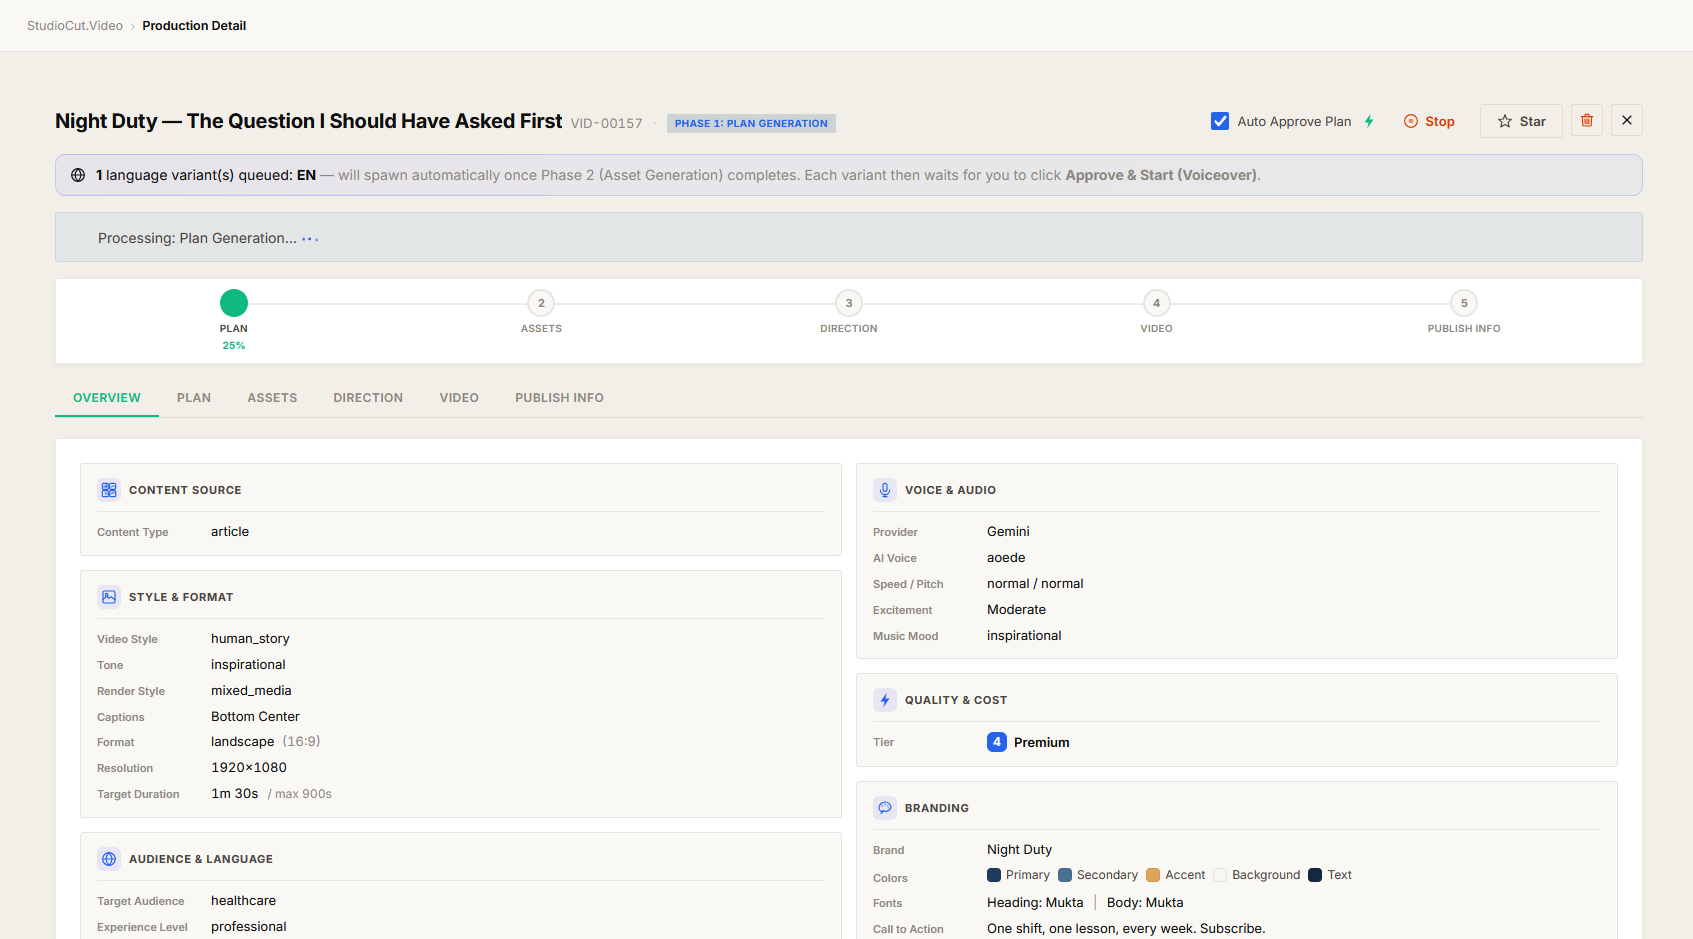Viewport: 1693px width, 939px height.
Task: Open the Assets tab
Action: pyautogui.click(x=272, y=398)
